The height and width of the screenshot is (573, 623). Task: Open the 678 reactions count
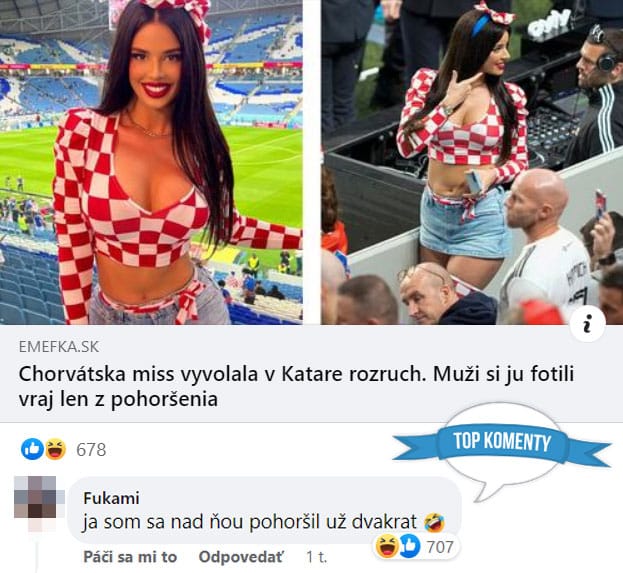91,450
